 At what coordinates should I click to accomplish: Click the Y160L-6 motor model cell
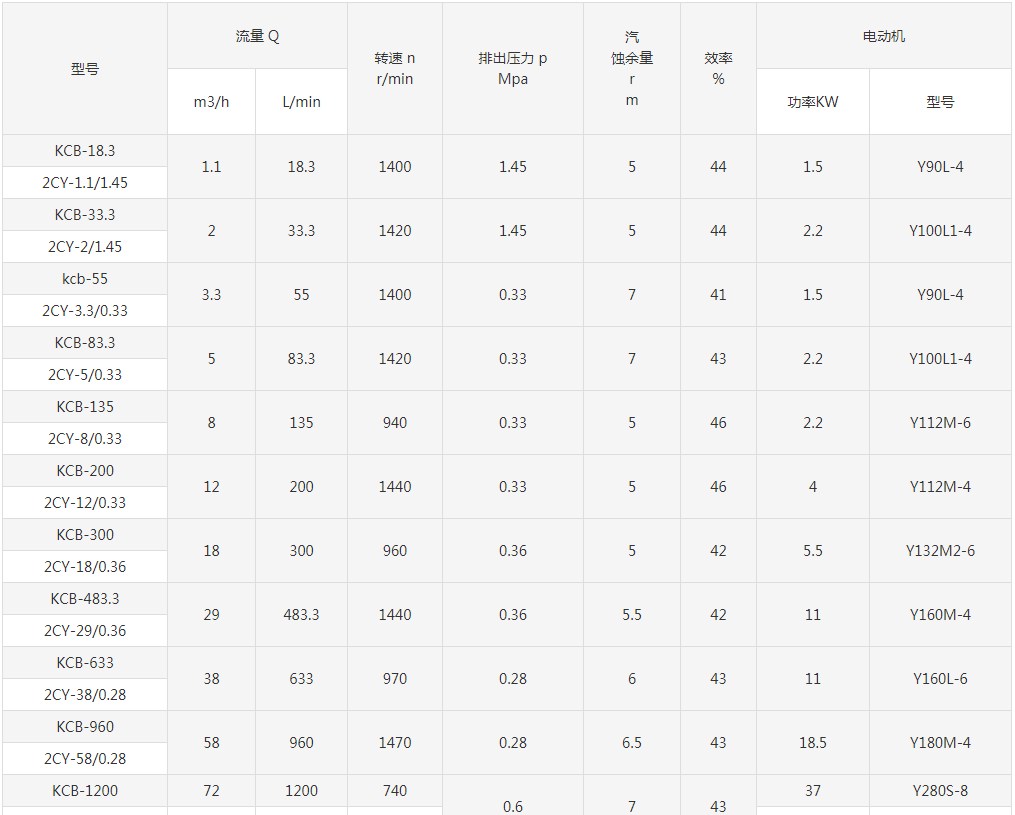click(940, 679)
